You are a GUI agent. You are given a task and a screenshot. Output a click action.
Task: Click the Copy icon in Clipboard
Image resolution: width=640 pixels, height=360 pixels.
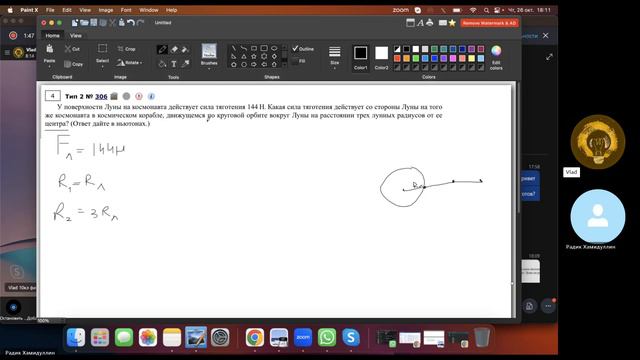(68, 64)
